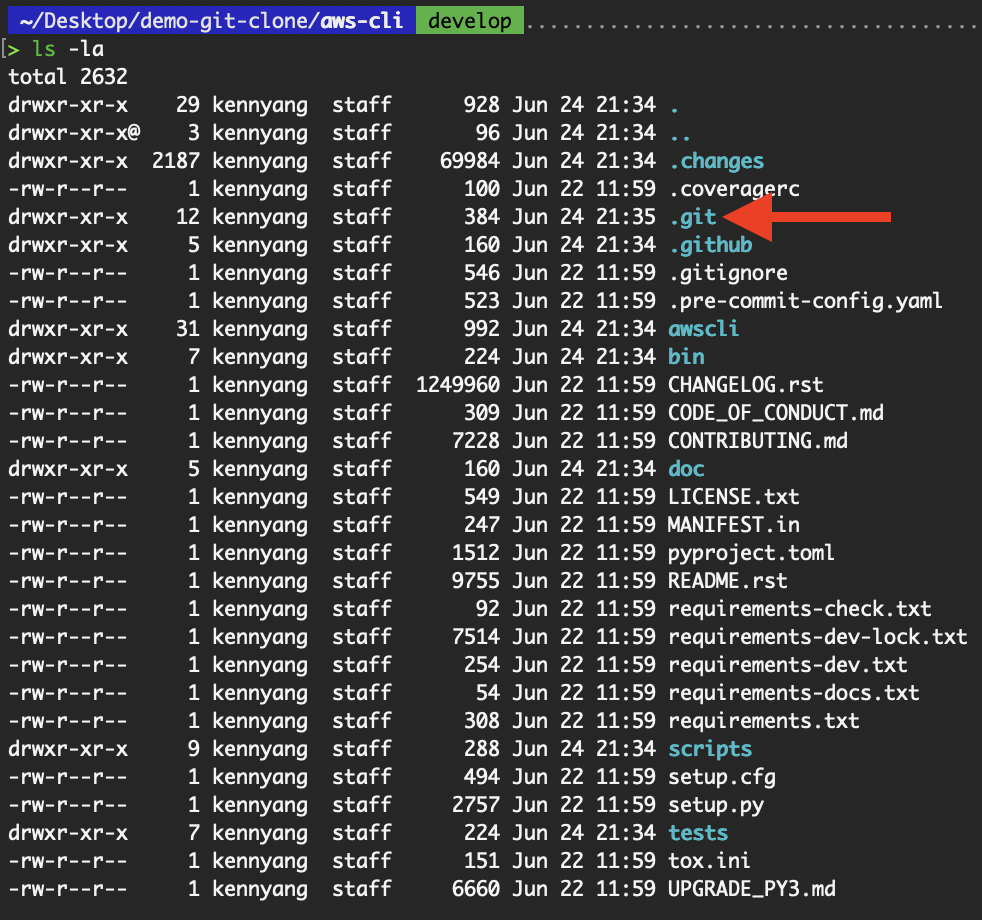982x920 pixels.
Task: Click the README.rst file name
Action: click(x=728, y=581)
